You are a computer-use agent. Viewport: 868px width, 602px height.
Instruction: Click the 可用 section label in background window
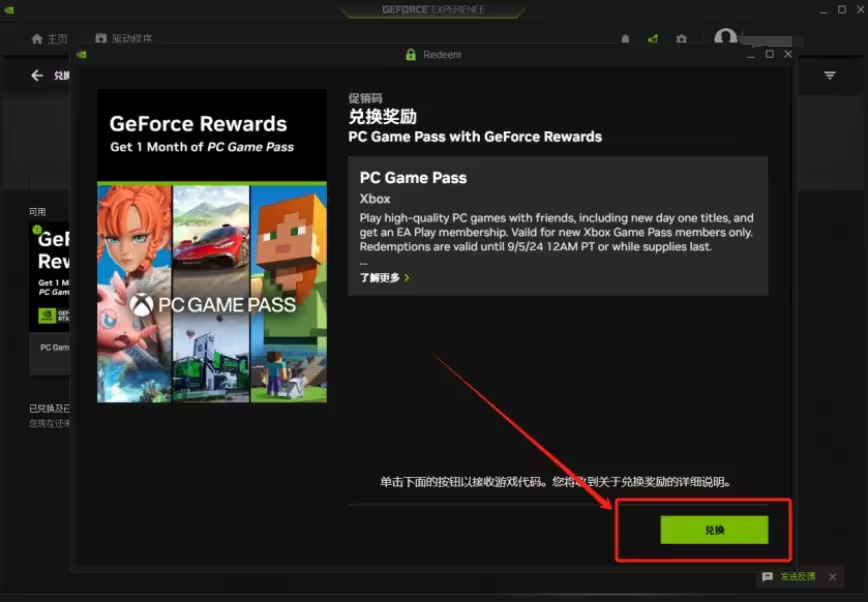tap(37, 212)
